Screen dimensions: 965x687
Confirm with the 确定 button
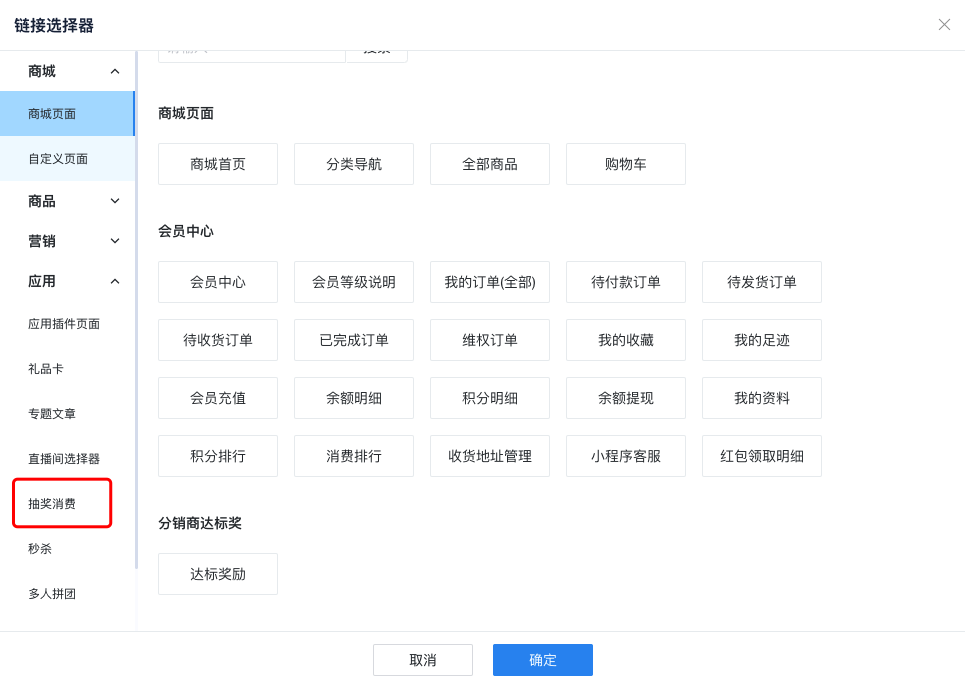543,660
